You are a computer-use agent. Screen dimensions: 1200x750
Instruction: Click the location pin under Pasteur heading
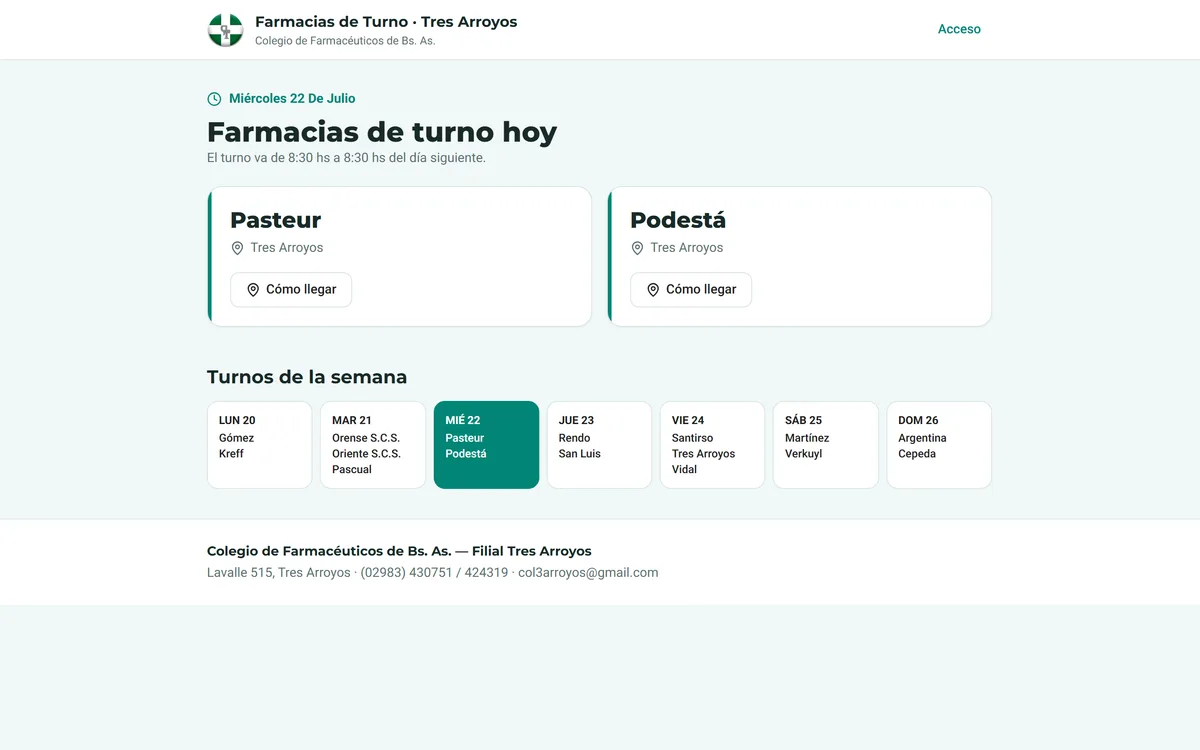[237, 248]
